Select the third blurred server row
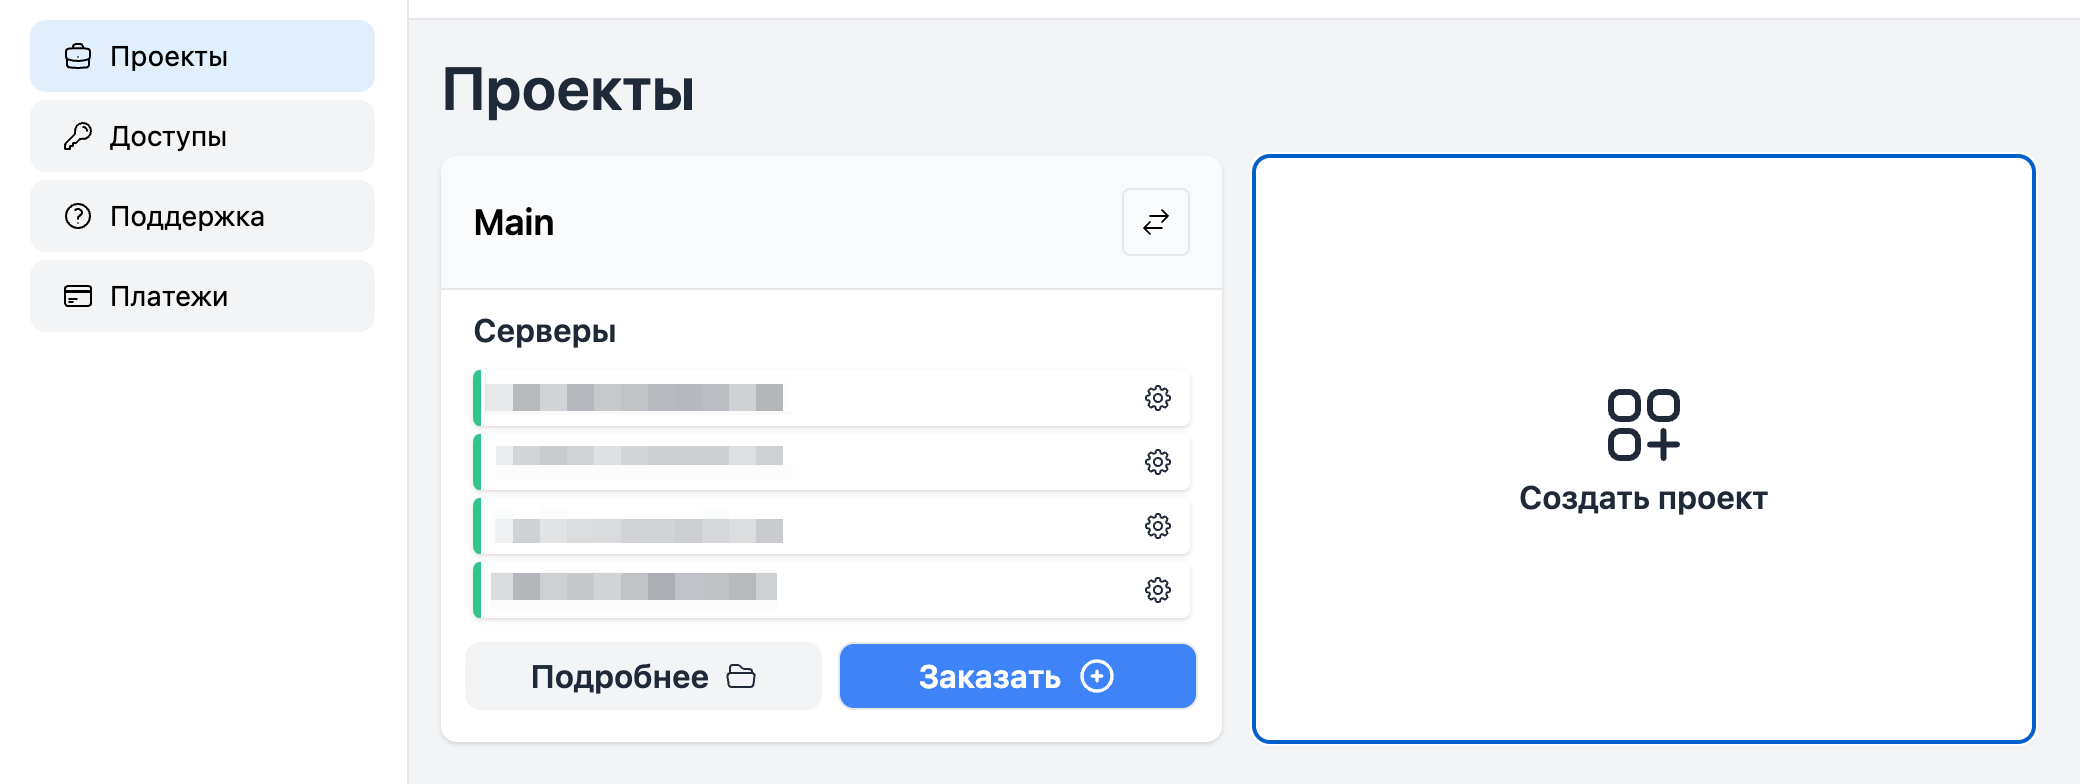 coord(831,526)
